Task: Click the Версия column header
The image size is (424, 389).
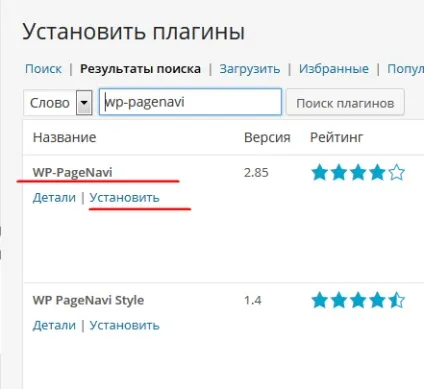Action: pyautogui.click(x=267, y=137)
